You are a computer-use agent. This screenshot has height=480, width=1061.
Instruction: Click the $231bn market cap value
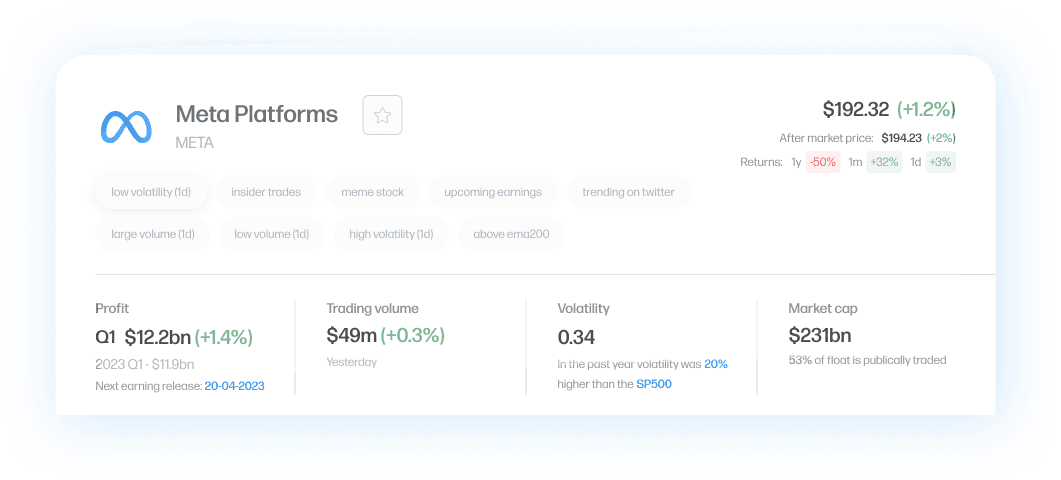[819, 334]
